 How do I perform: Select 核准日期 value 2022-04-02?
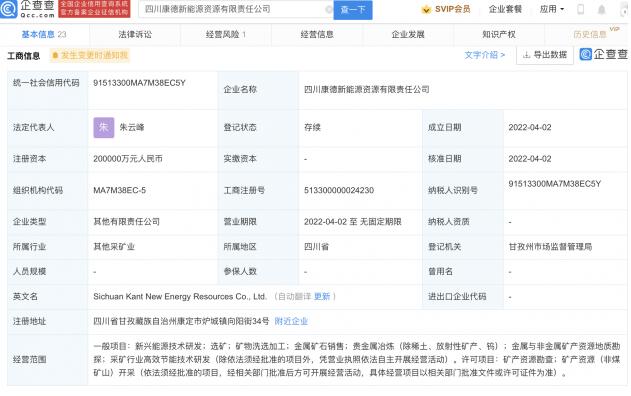point(530,159)
